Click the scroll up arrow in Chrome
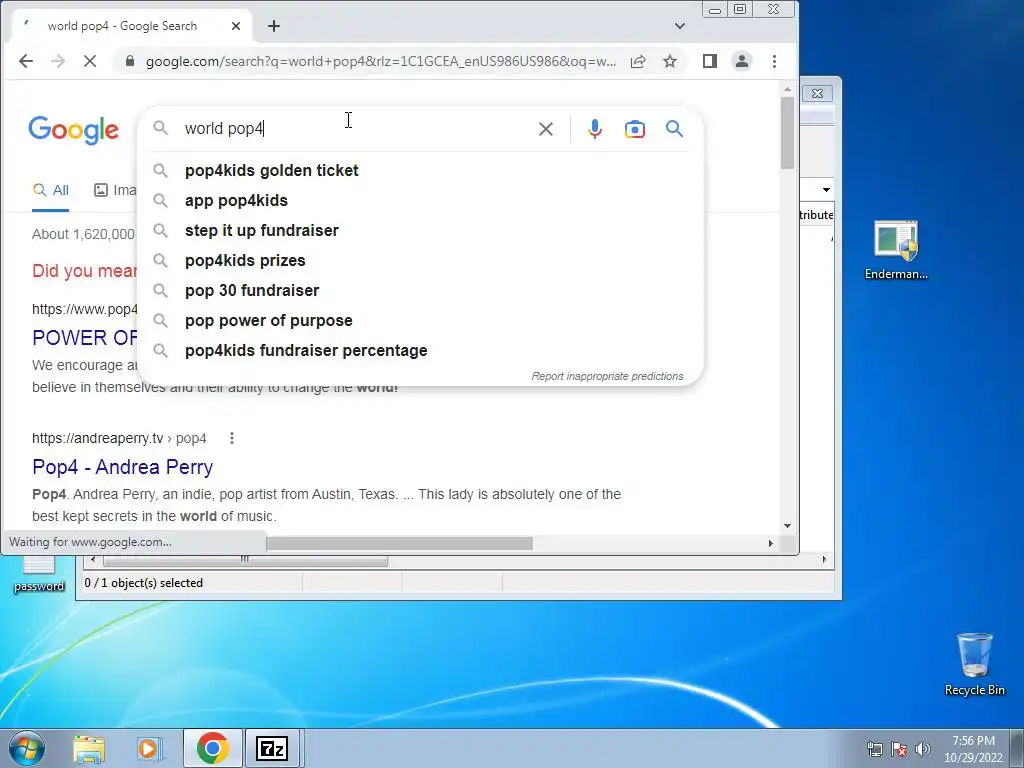Screen dimensions: 1024x768 (787, 89)
